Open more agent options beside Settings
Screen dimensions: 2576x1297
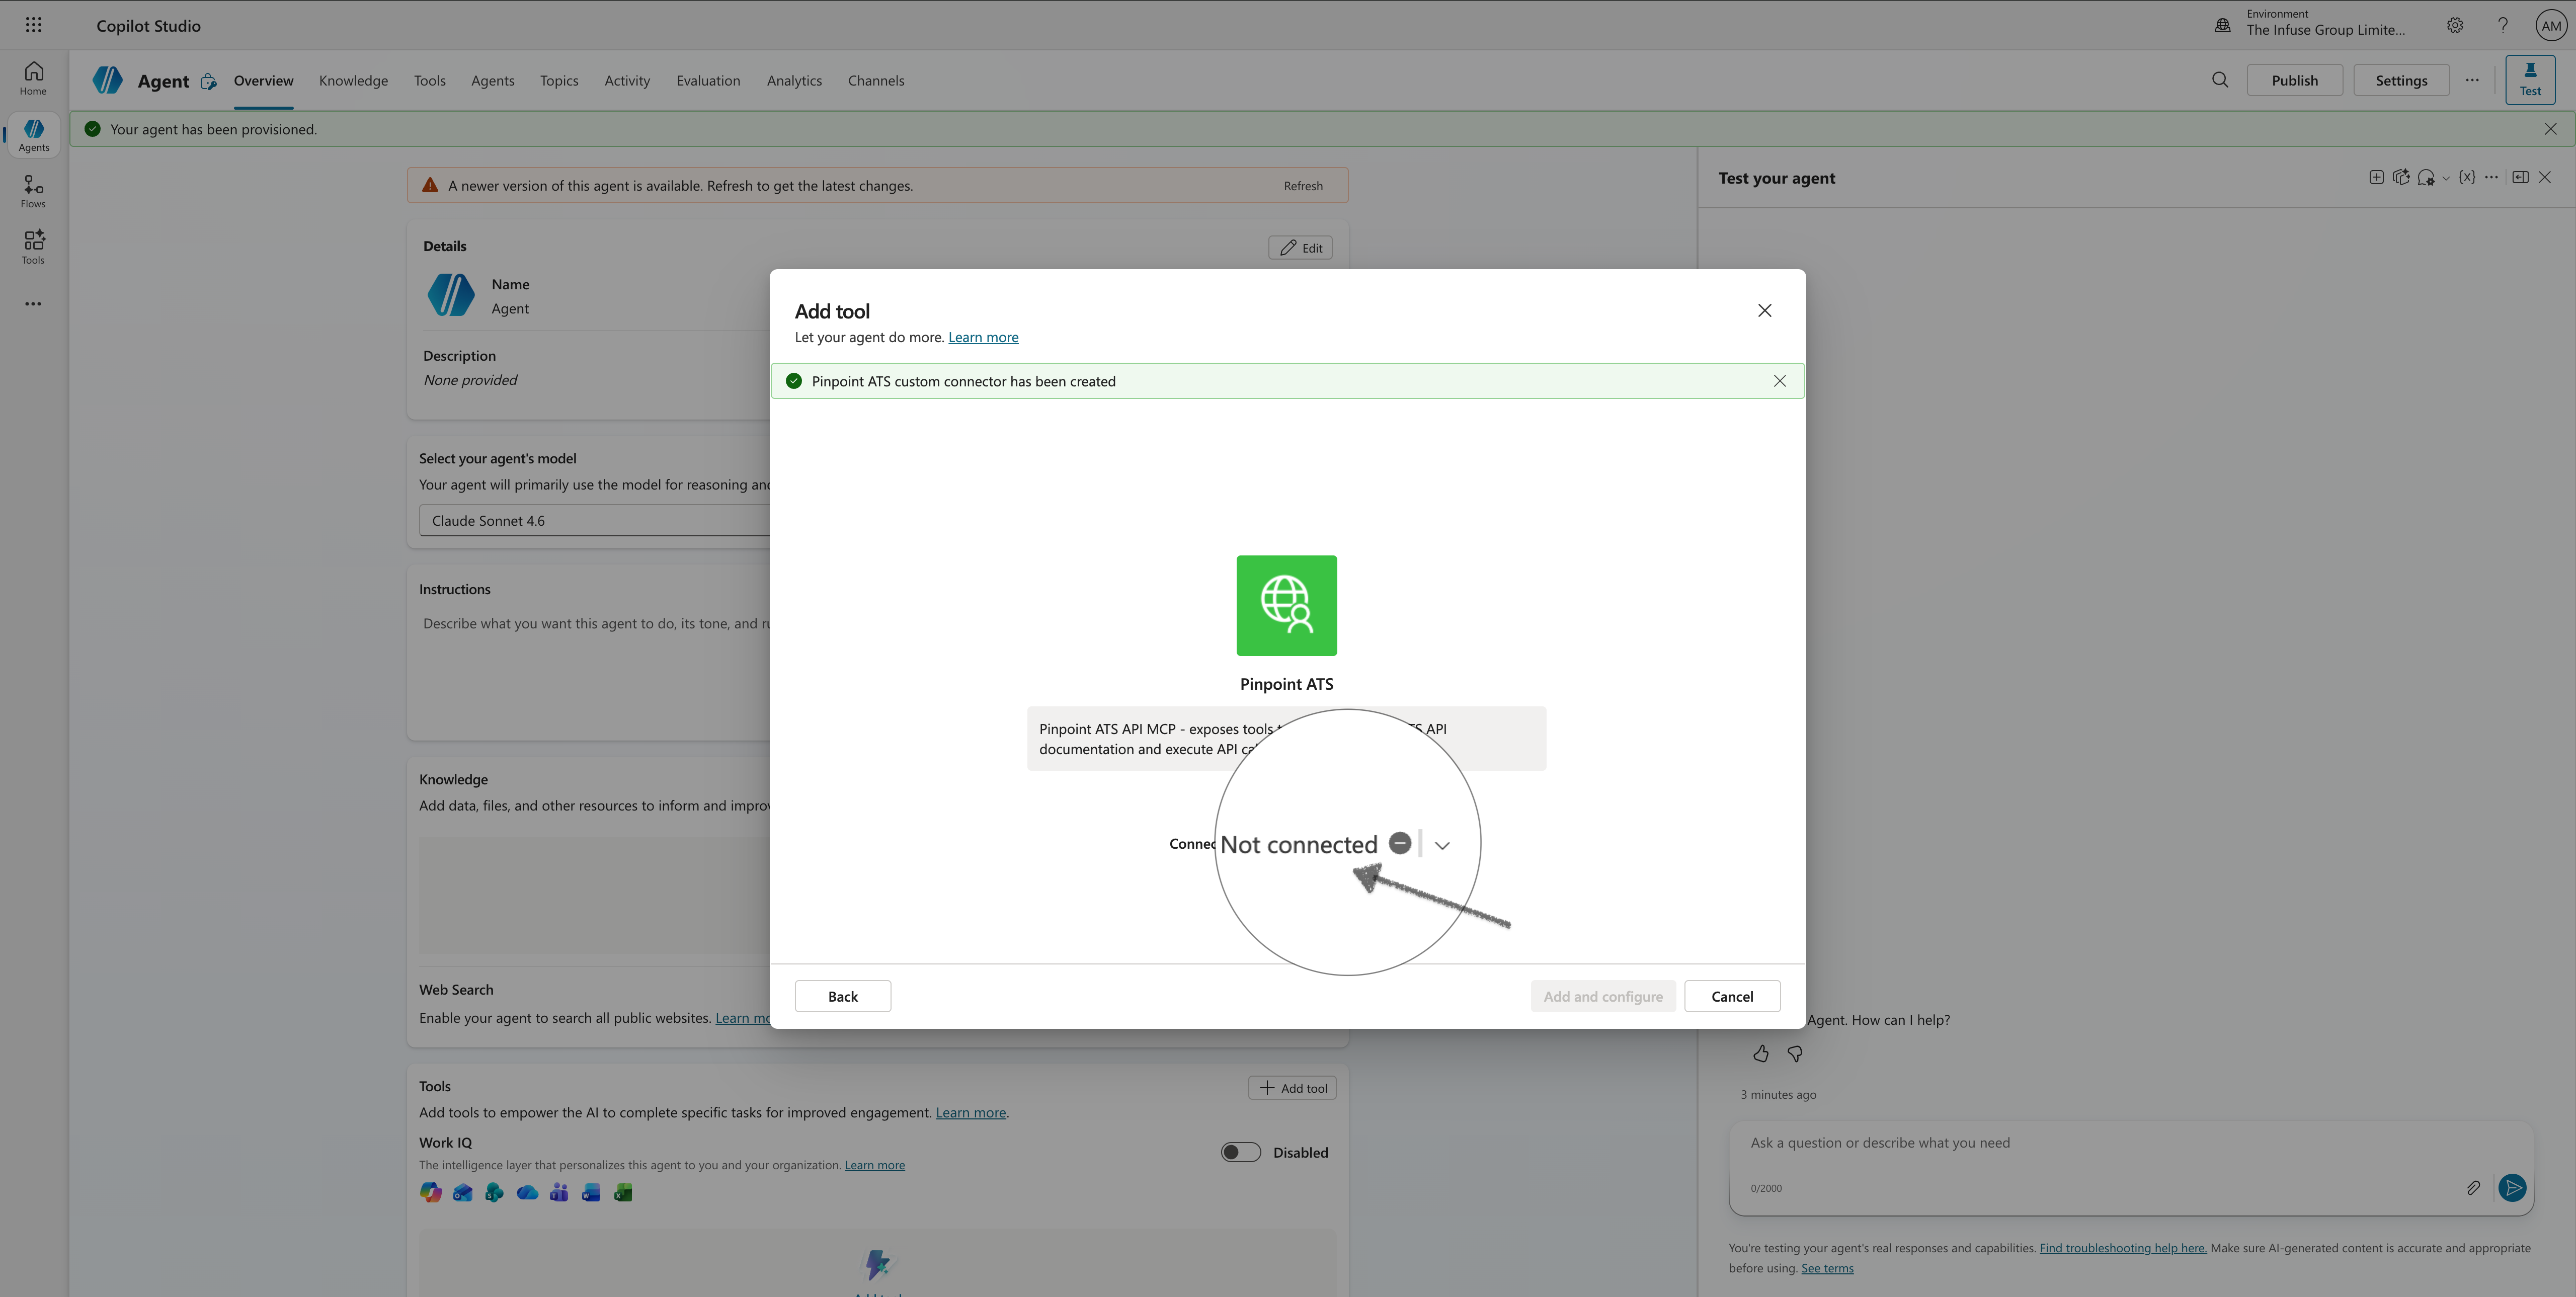pyautogui.click(x=2472, y=80)
